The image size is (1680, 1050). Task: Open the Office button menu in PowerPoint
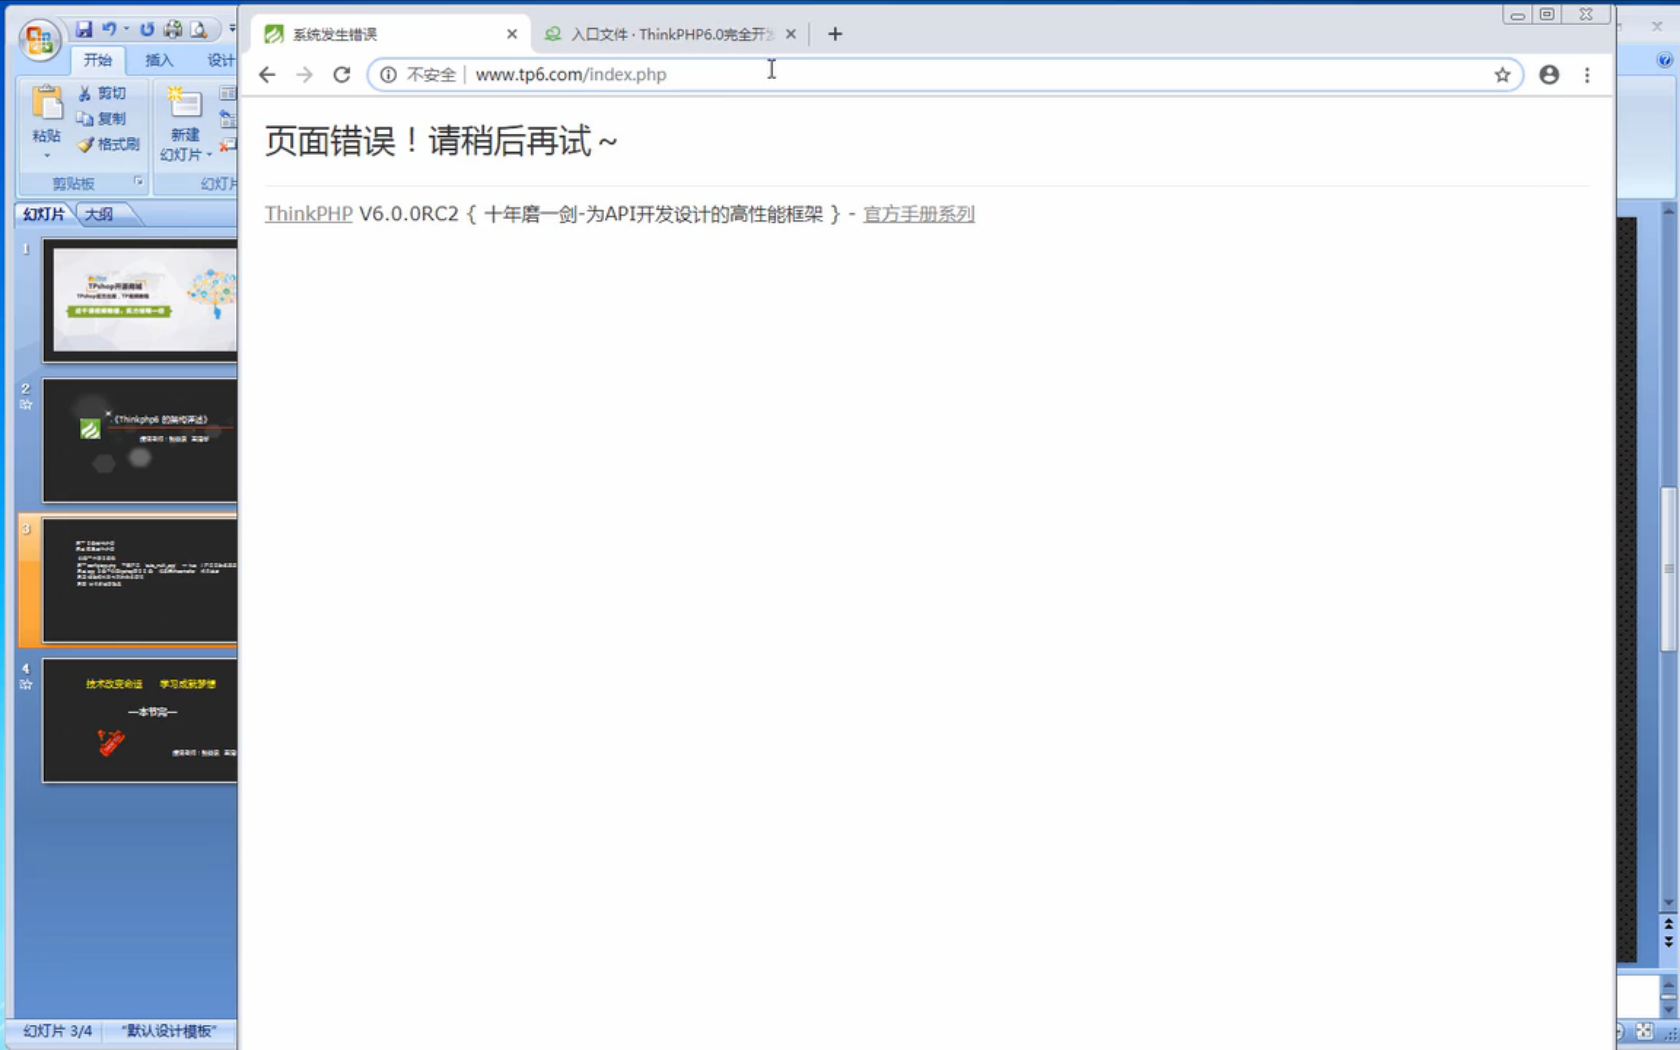point(39,39)
